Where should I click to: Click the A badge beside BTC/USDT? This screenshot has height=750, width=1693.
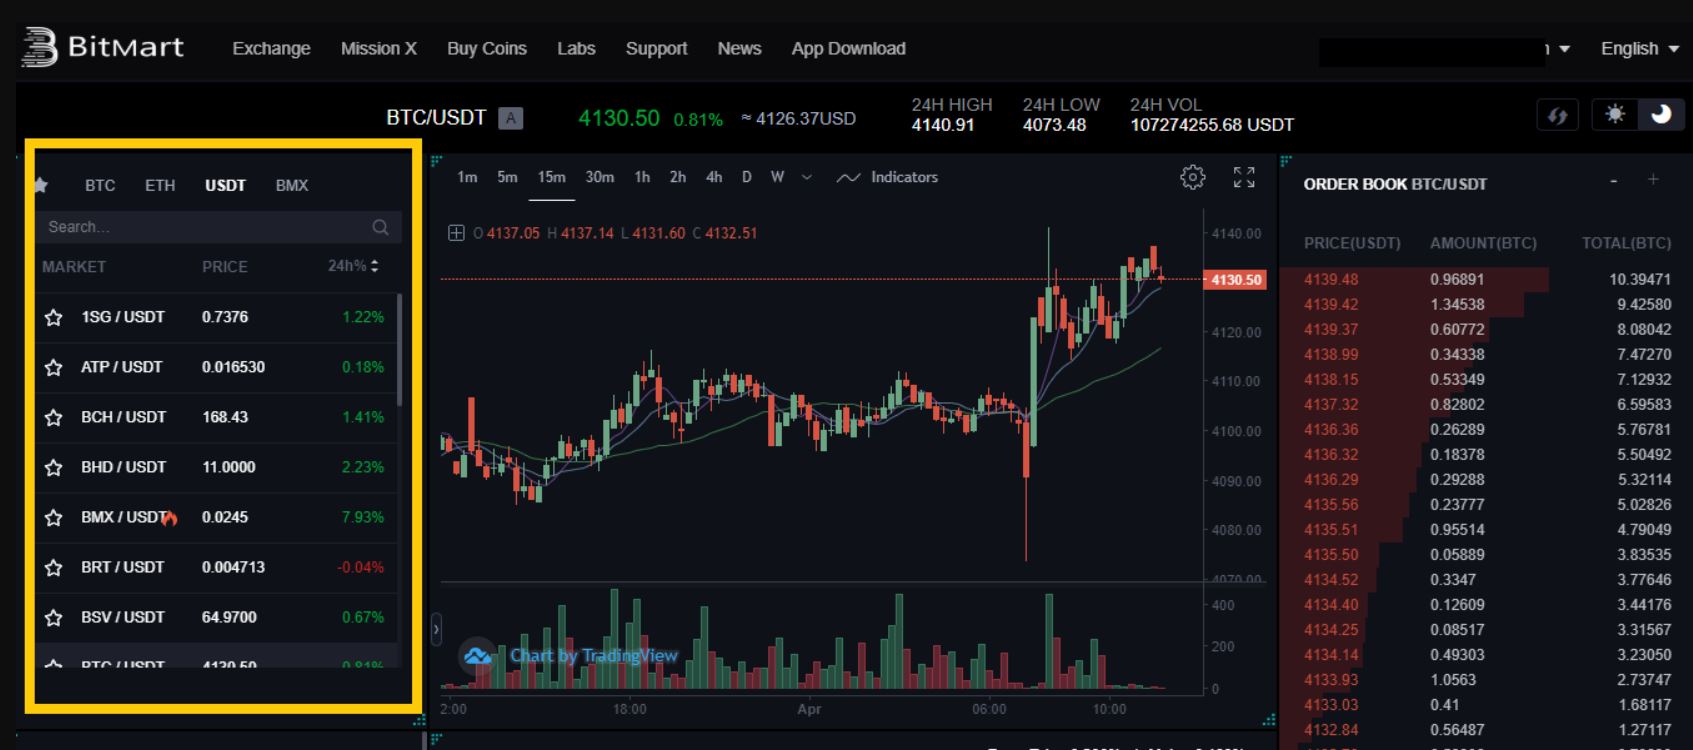511,118
